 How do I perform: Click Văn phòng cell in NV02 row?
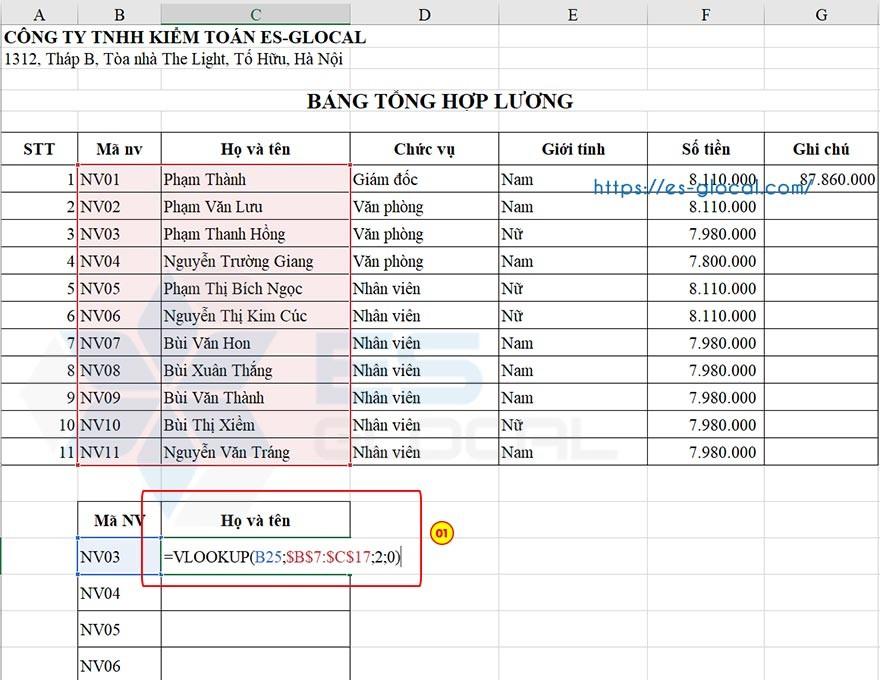click(424, 206)
